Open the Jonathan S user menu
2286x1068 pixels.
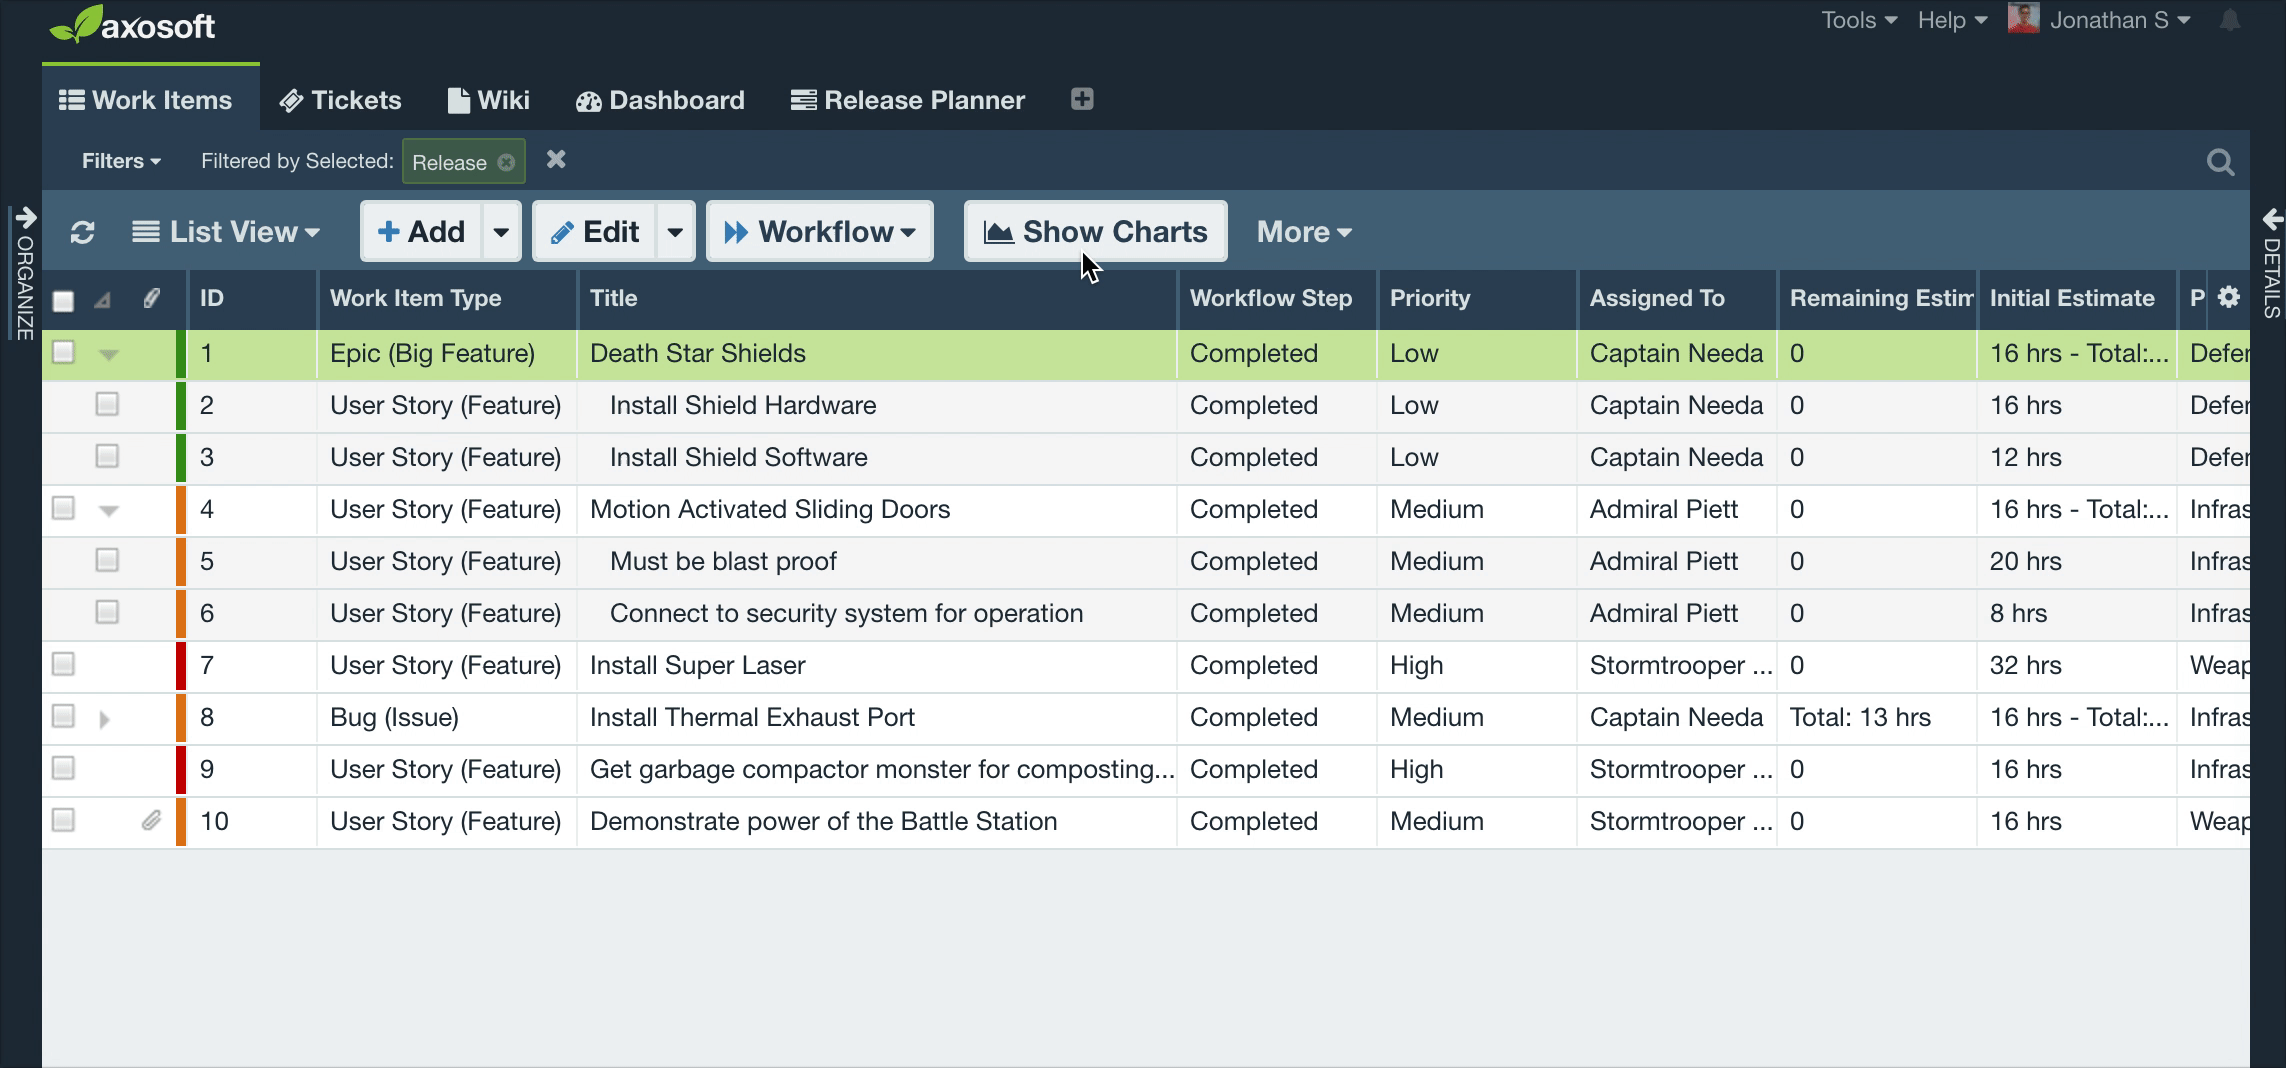pos(2120,20)
